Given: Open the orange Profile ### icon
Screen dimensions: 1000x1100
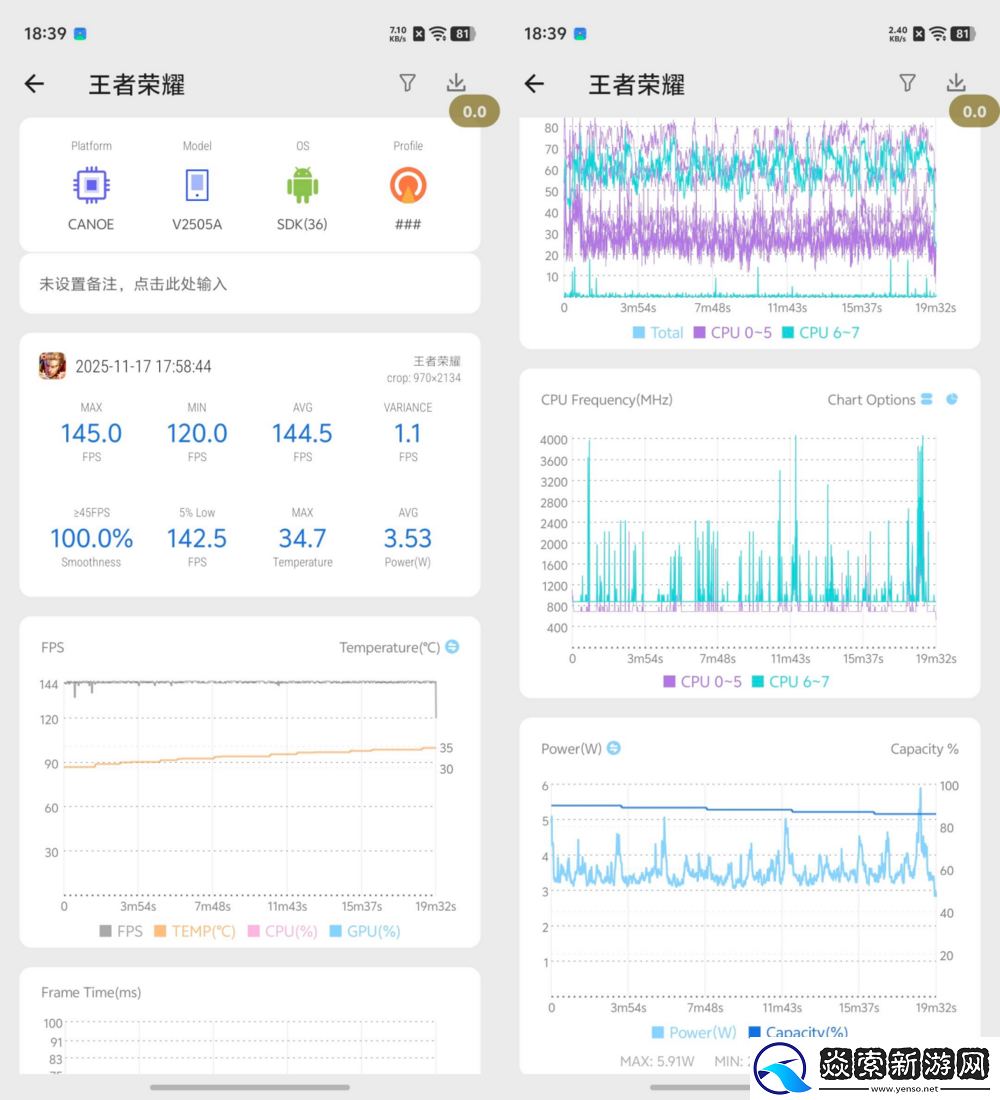Looking at the screenshot, I should [407, 185].
